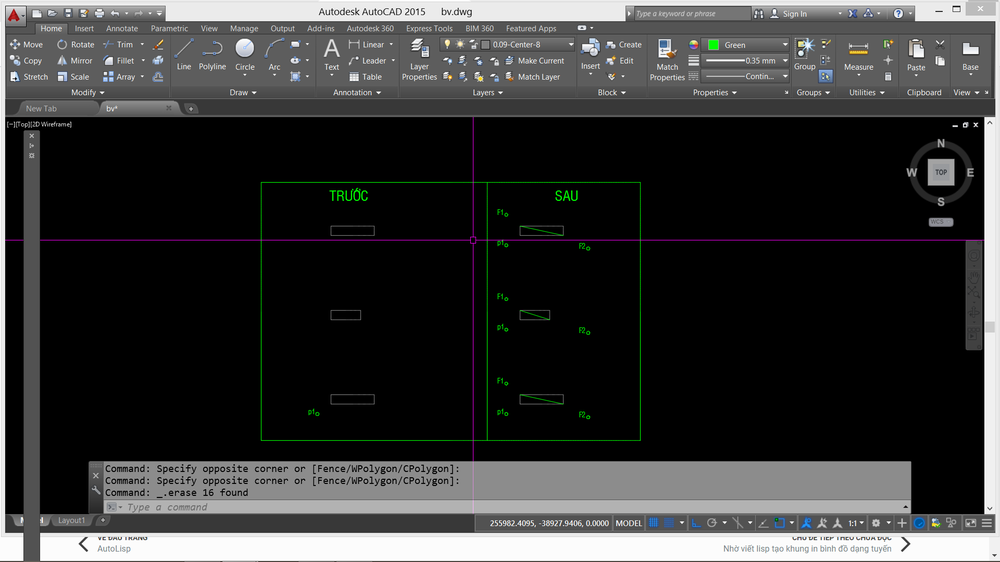The height and width of the screenshot is (562, 1000).
Task: Draw with the Line tool
Action: click(x=184, y=54)
